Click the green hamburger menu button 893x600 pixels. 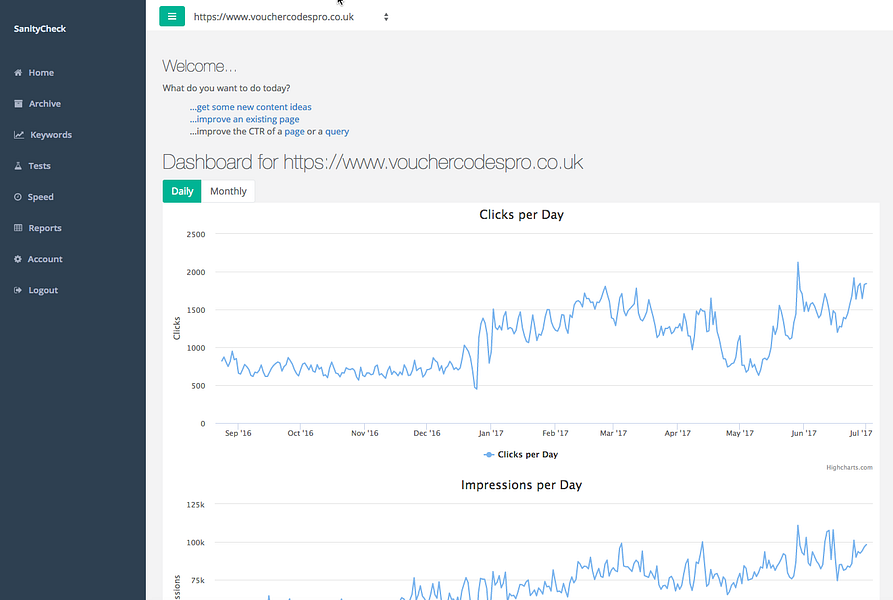tap(172, 16)
